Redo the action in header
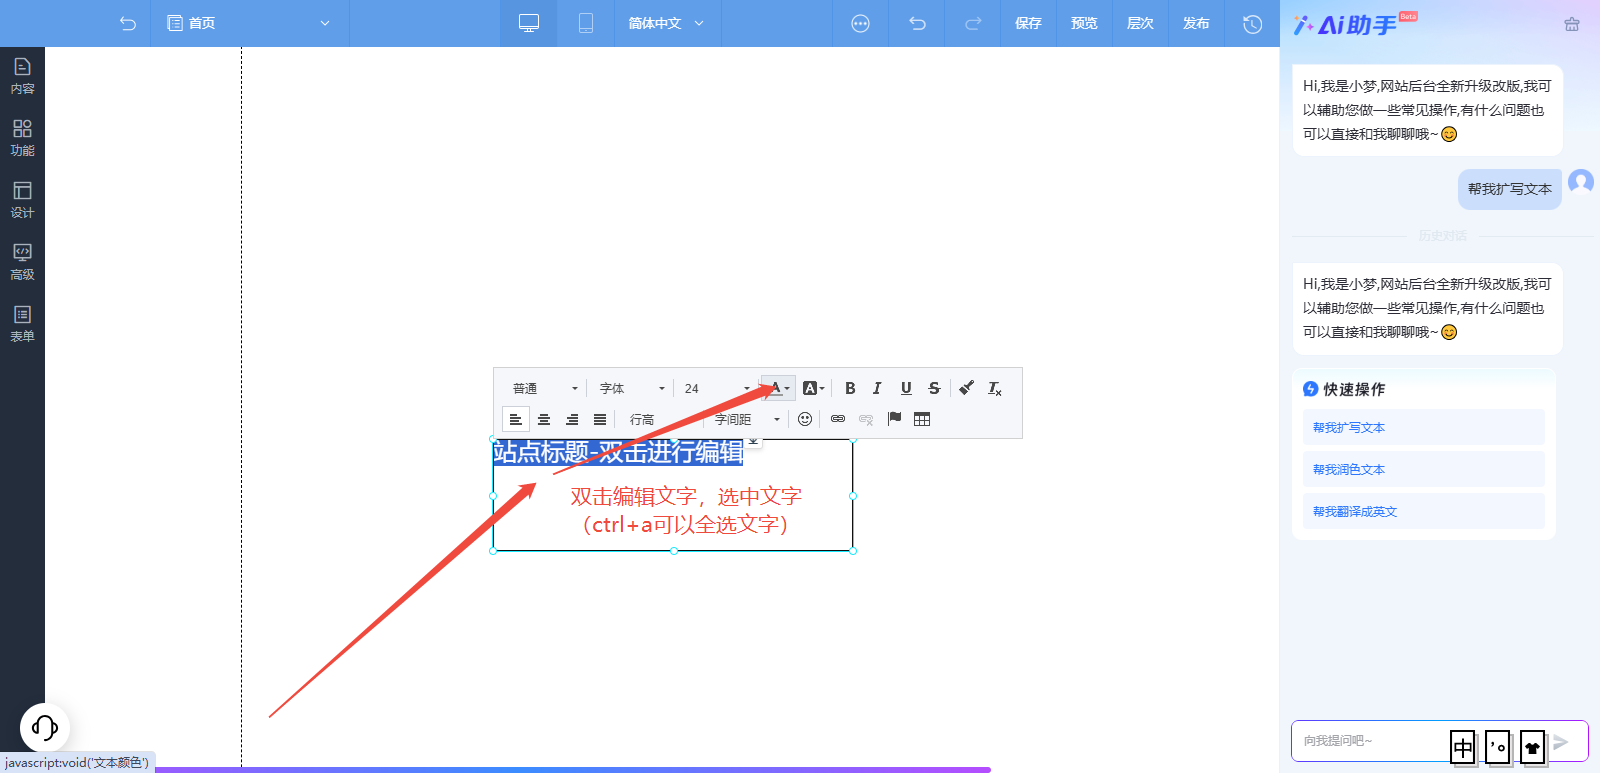 pos(973,23)
